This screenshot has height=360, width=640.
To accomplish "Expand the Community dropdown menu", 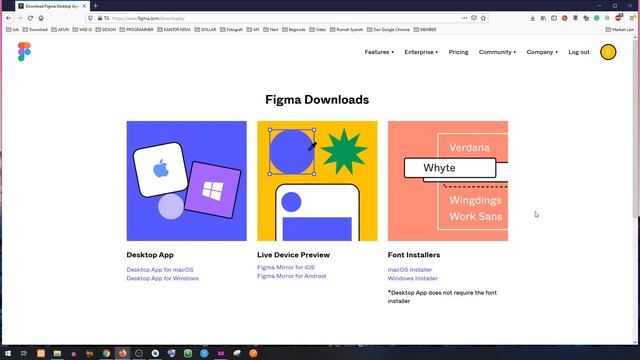I will tap(497, 52).
